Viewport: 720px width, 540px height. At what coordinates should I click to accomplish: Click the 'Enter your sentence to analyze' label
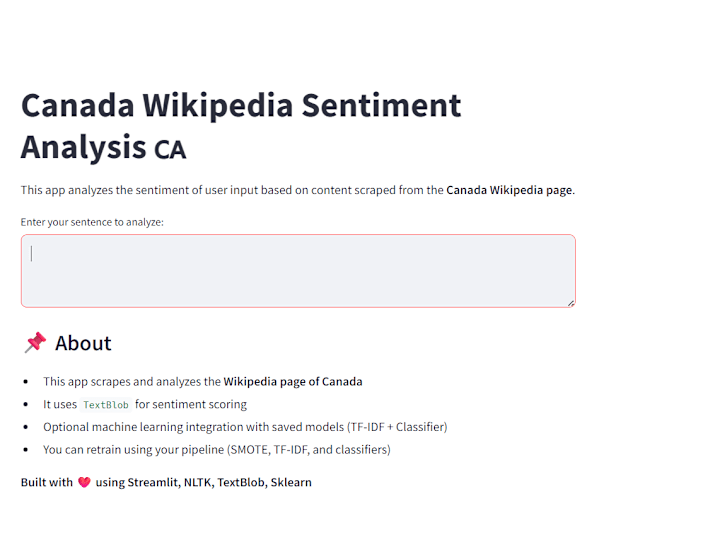tap(92, 222)
